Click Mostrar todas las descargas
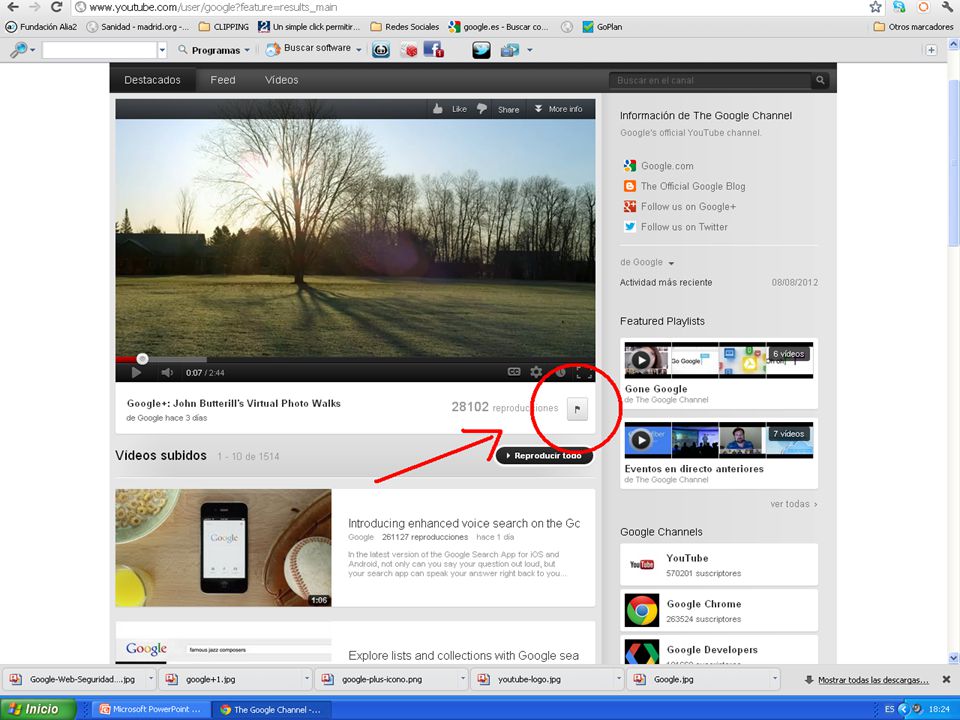Screen dimensions: 960x720 [x=873, y=680]
